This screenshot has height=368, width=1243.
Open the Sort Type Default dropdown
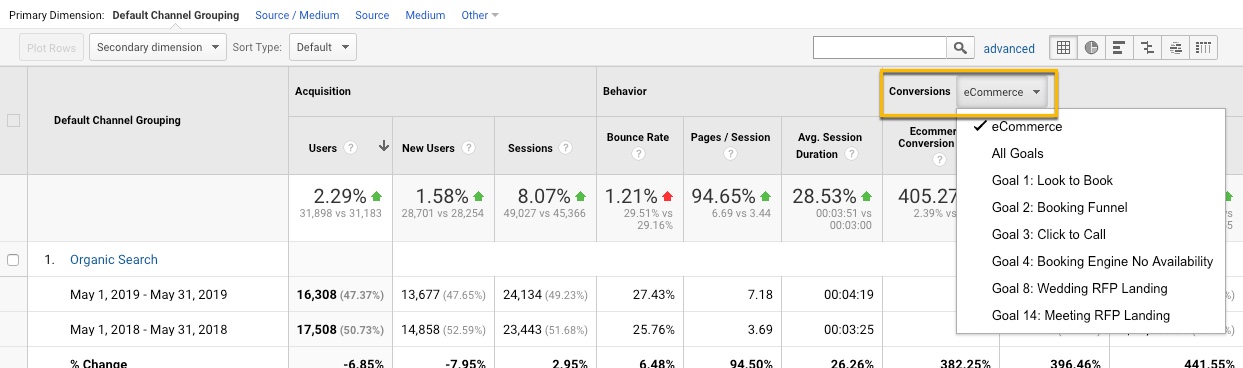tap(322, 47)
